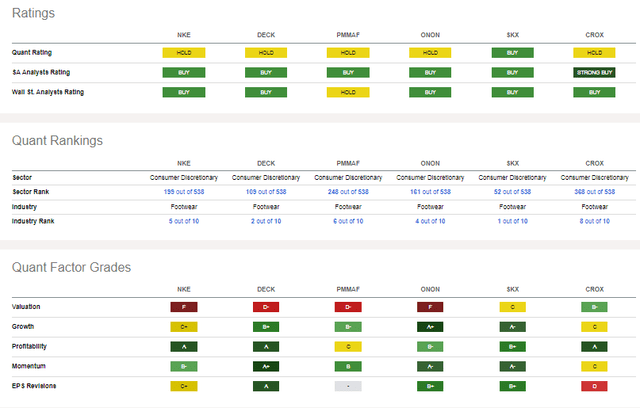Select PMMAF Quant Rating HOLD badge
Image resolution: width=640 pixels, height=408 pixels.
pyautogui.click(x=348, y=53)
